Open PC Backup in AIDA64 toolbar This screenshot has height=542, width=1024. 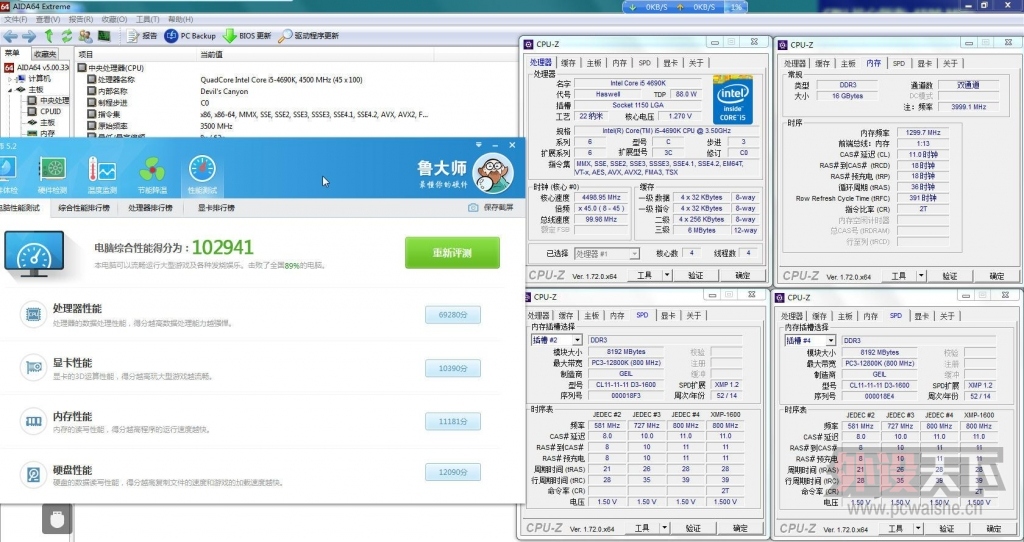pyautogui.click(x=190, y=36)
